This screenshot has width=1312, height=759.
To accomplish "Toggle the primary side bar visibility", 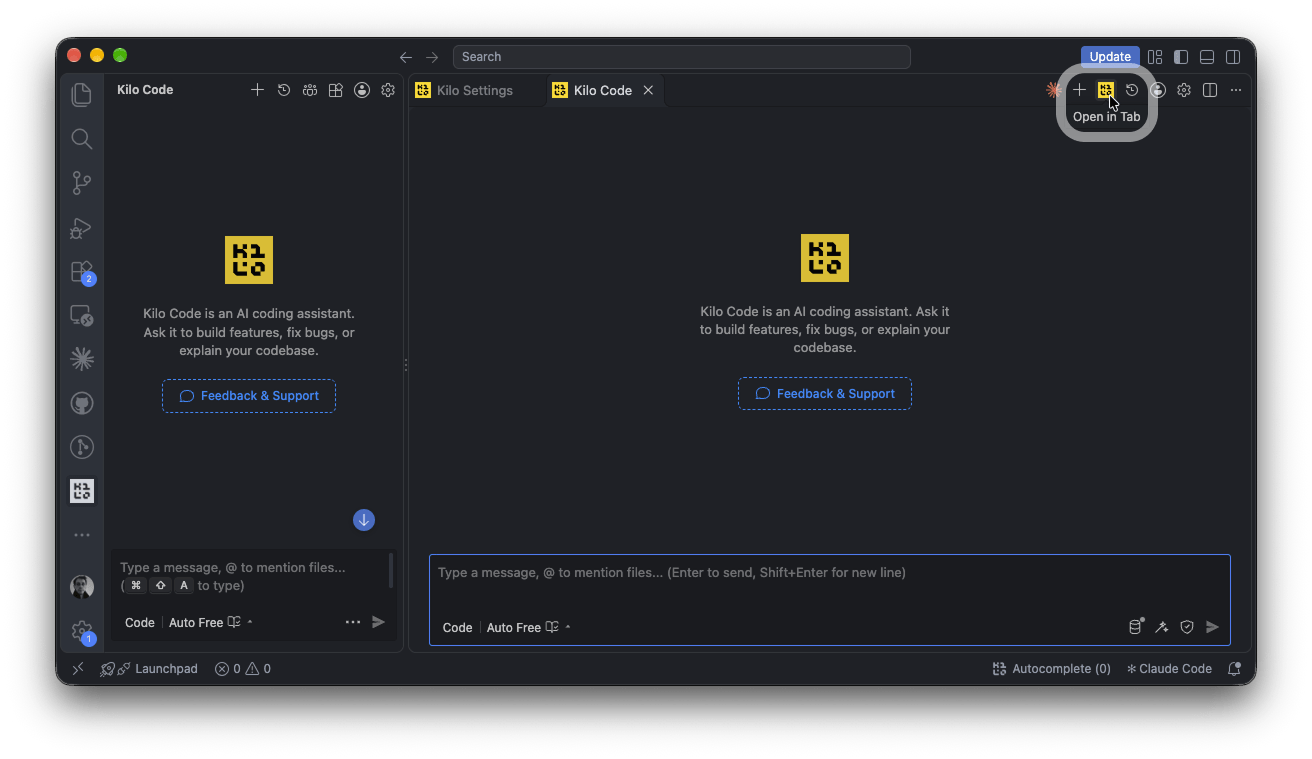I will tap(1181, 57).
